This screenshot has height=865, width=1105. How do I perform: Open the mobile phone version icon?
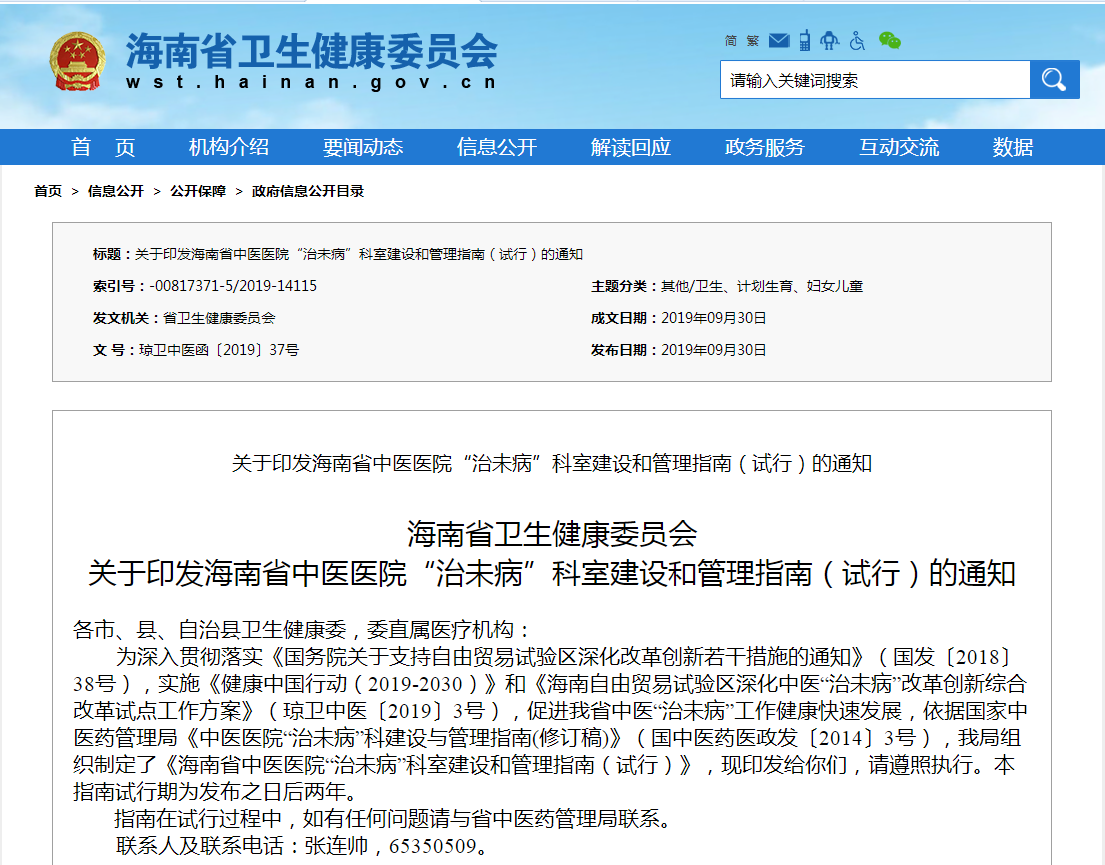coord(805,41)
